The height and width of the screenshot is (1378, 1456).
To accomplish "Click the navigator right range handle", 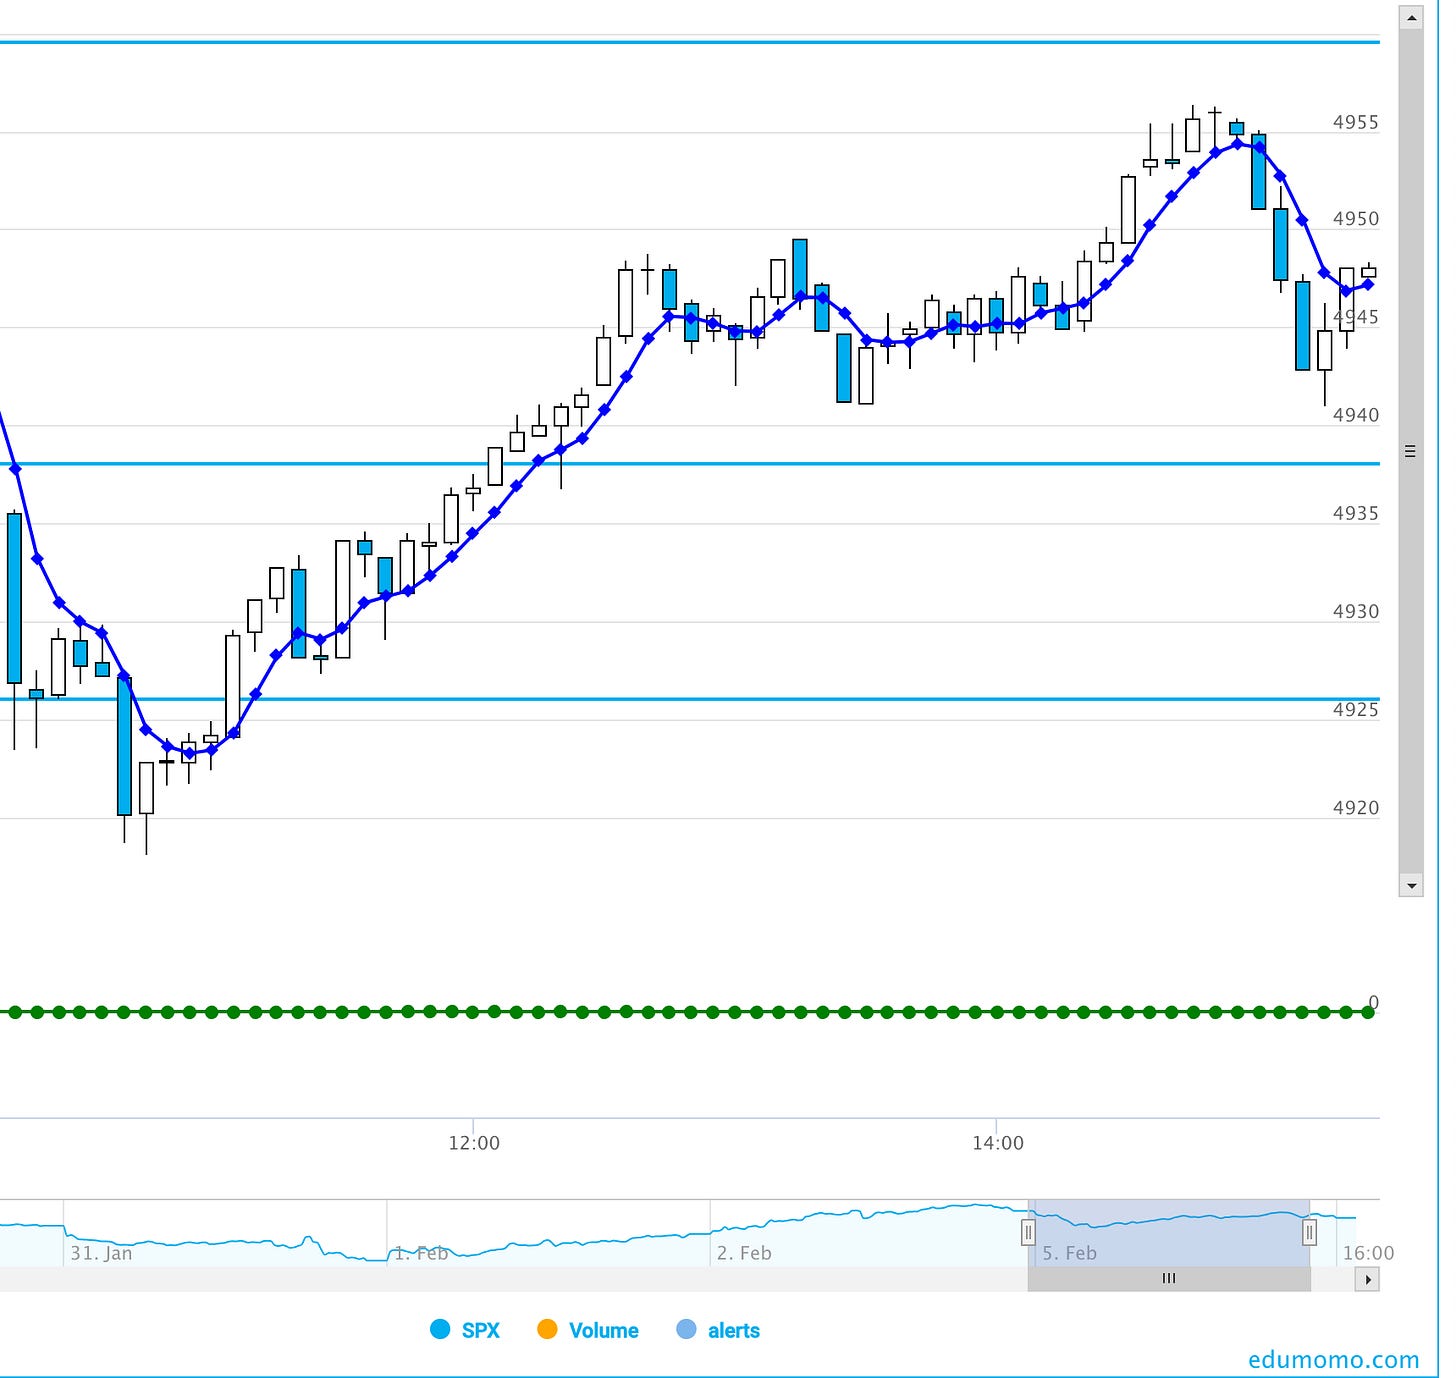I will pyautogui.click(x=1310, y=1232).
